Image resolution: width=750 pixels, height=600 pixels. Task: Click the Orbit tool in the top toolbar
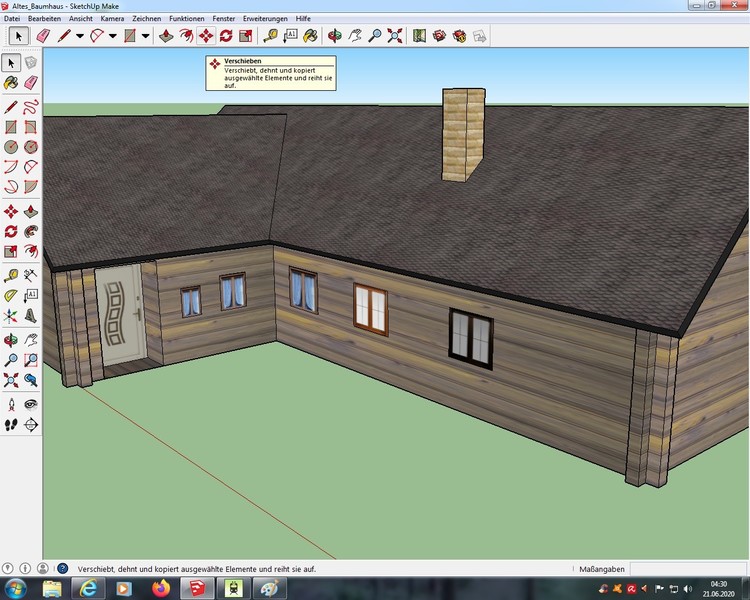[x=335, y=36]
